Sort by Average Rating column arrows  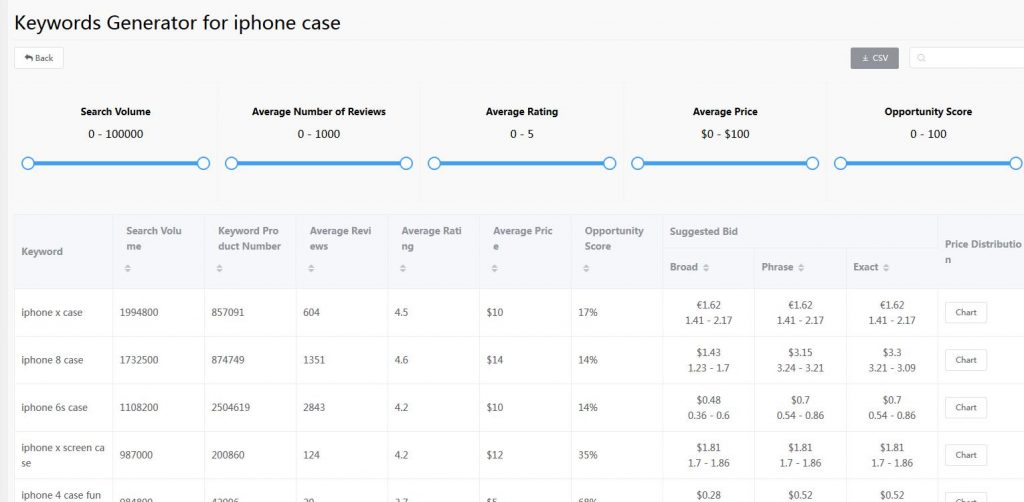(x=401, y=268)
